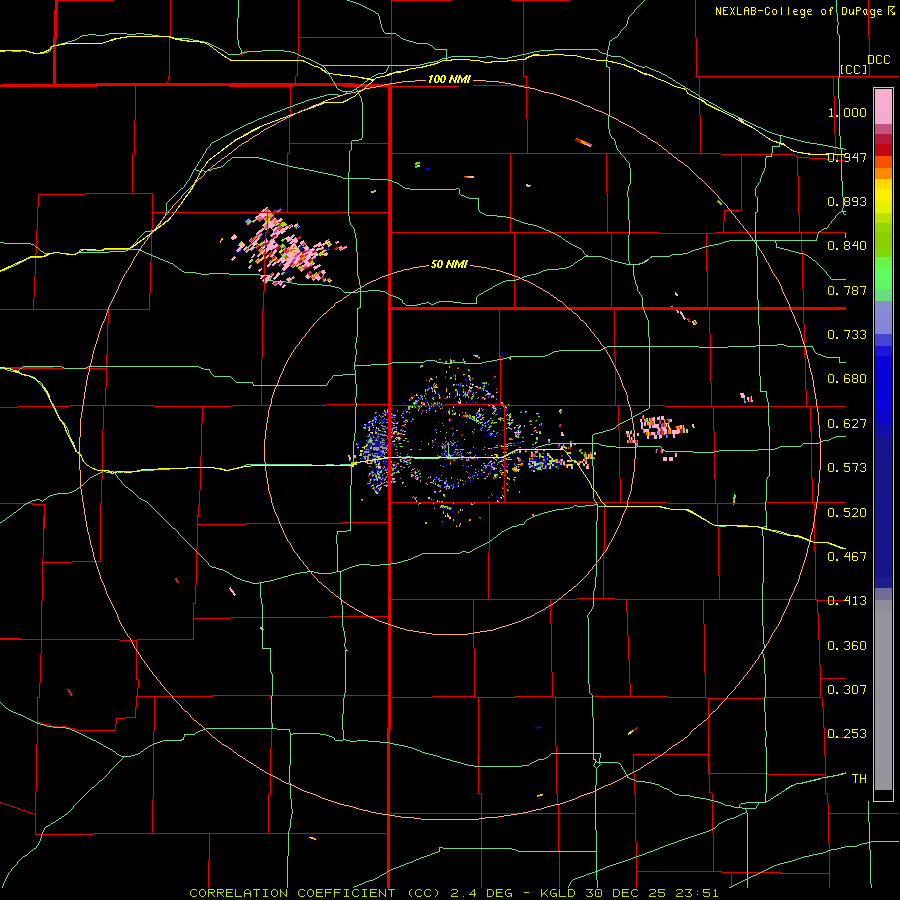
Task: Select the 1.000 scale value
Action: (x=847, y=112)
